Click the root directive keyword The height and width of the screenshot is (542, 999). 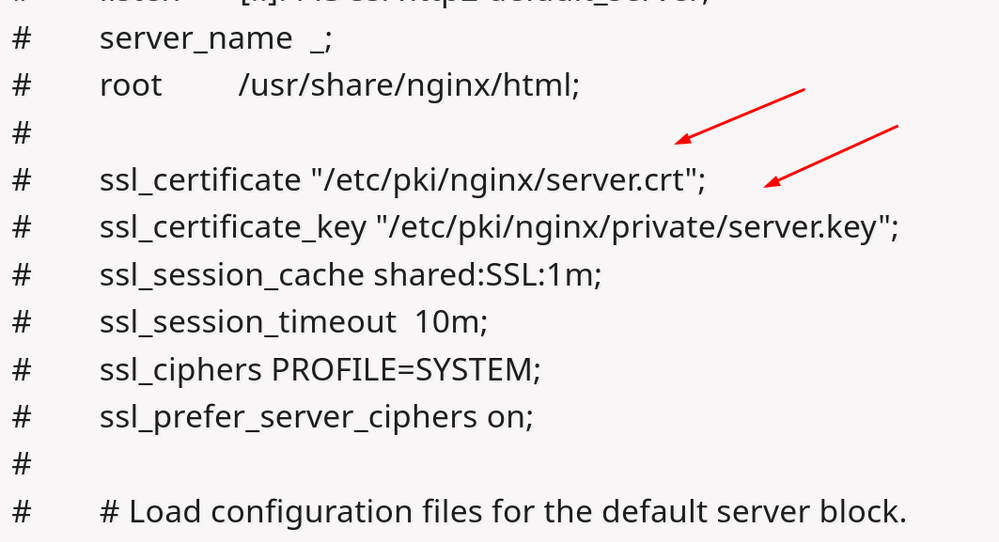[x=130, y=86]
